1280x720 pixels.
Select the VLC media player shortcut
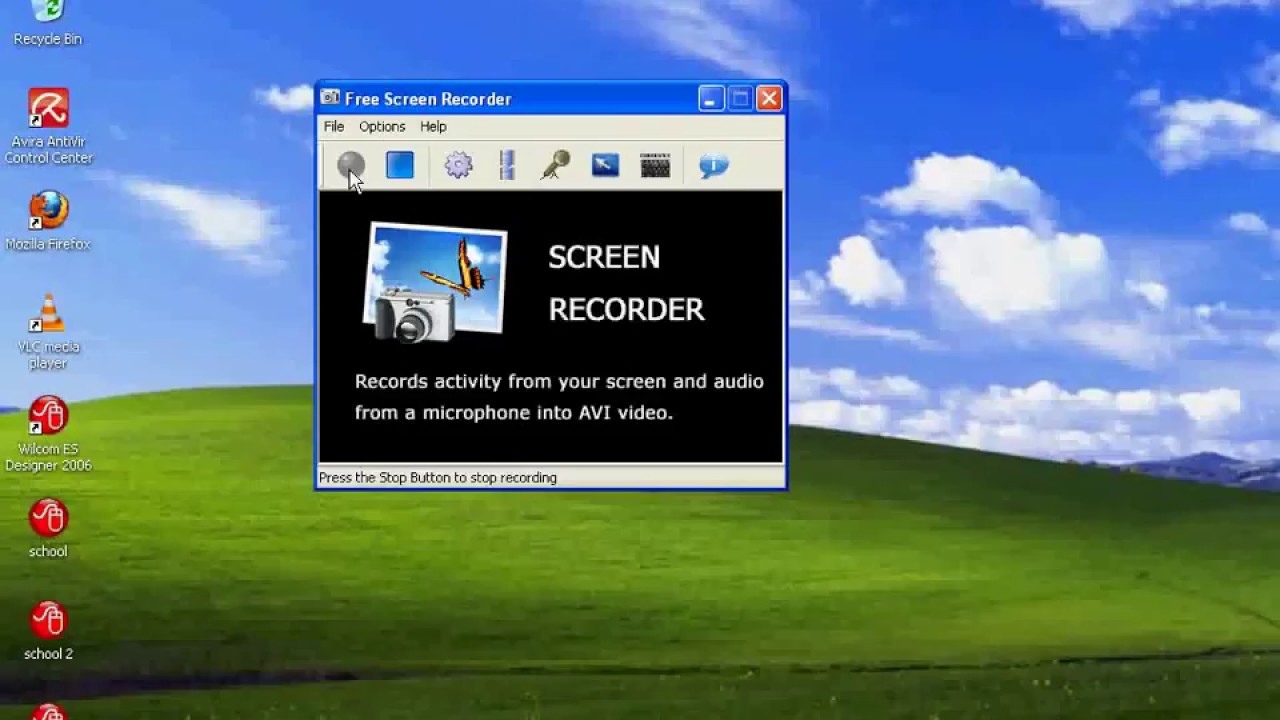[48, 332]
